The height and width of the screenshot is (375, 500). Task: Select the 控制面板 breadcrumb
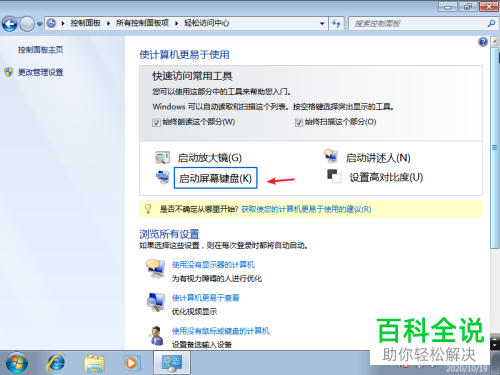coord(85,23)
